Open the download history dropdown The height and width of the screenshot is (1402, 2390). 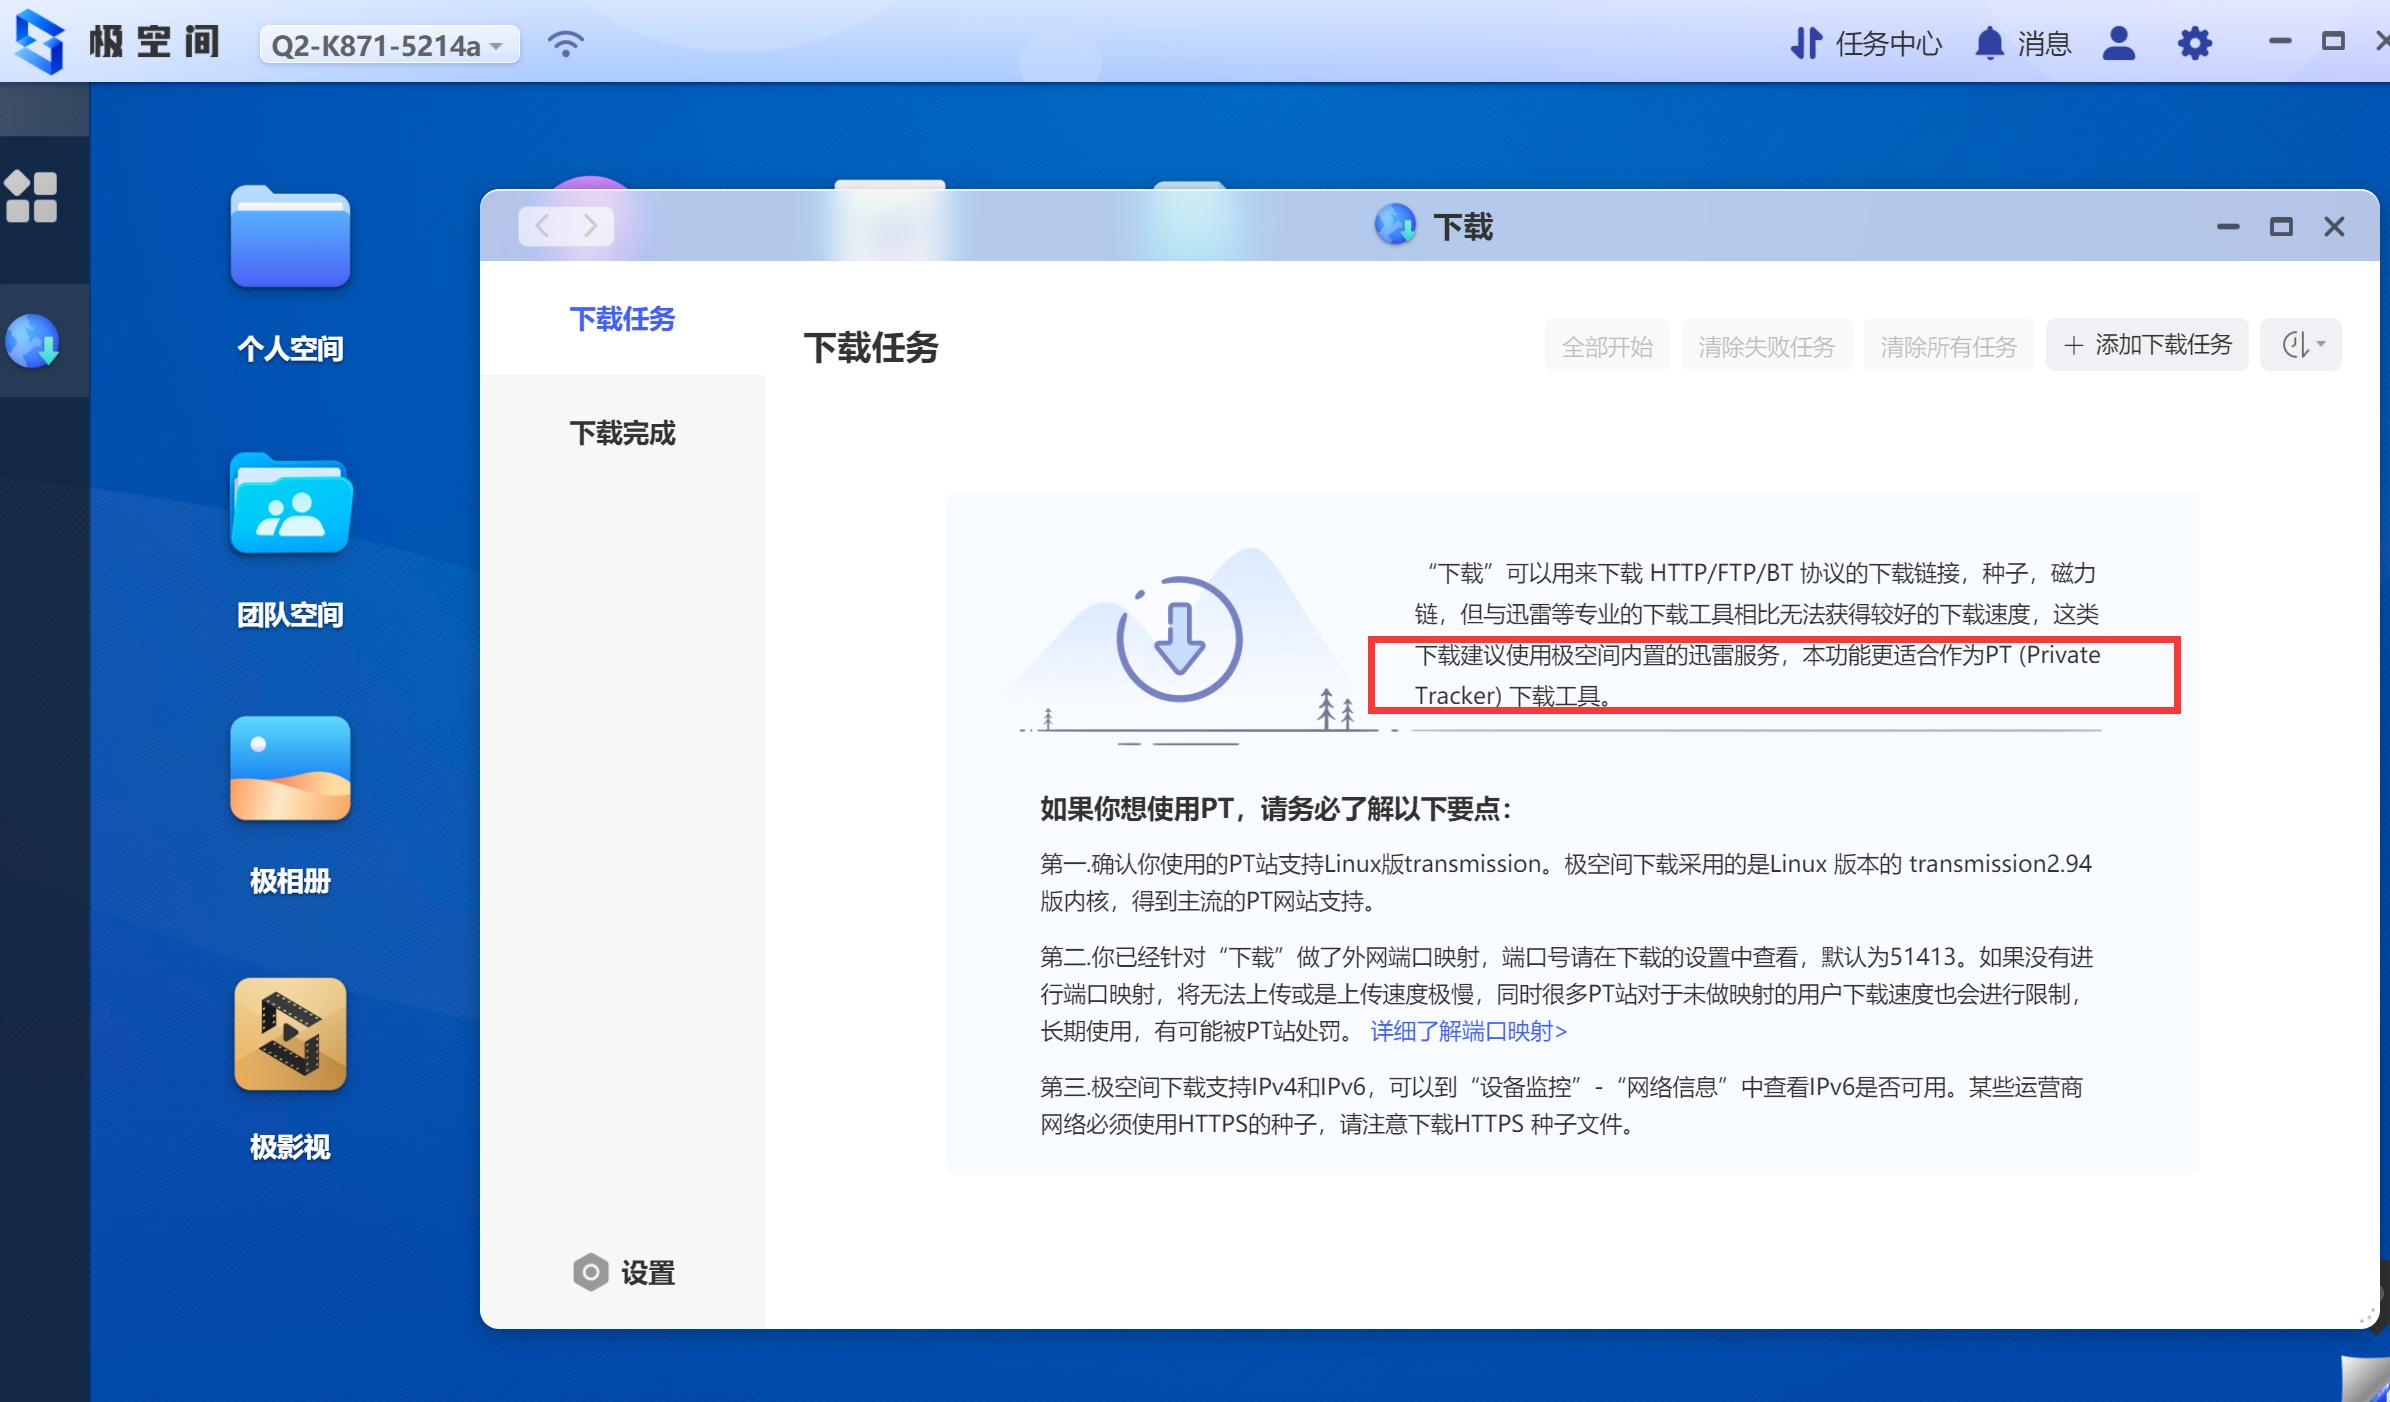point(2300,344)
